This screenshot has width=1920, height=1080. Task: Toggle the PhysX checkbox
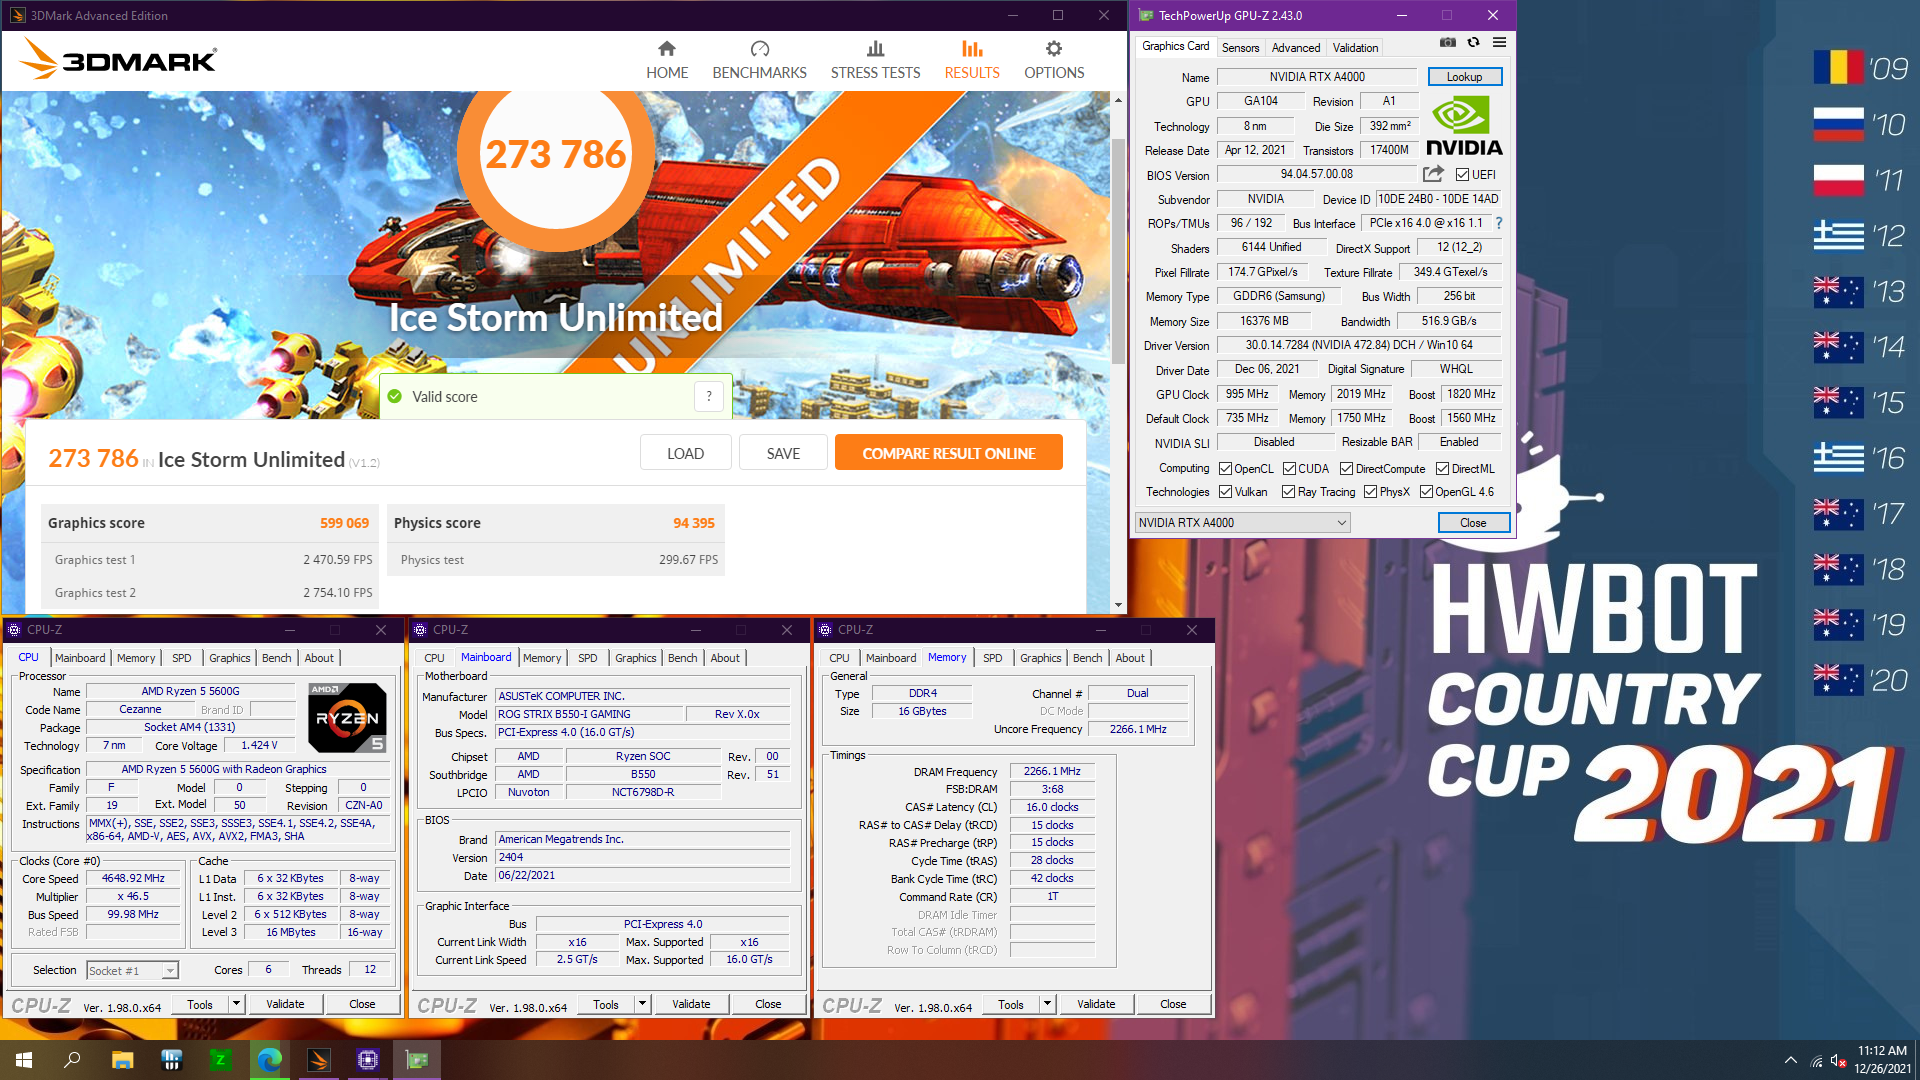(1370, 492)
